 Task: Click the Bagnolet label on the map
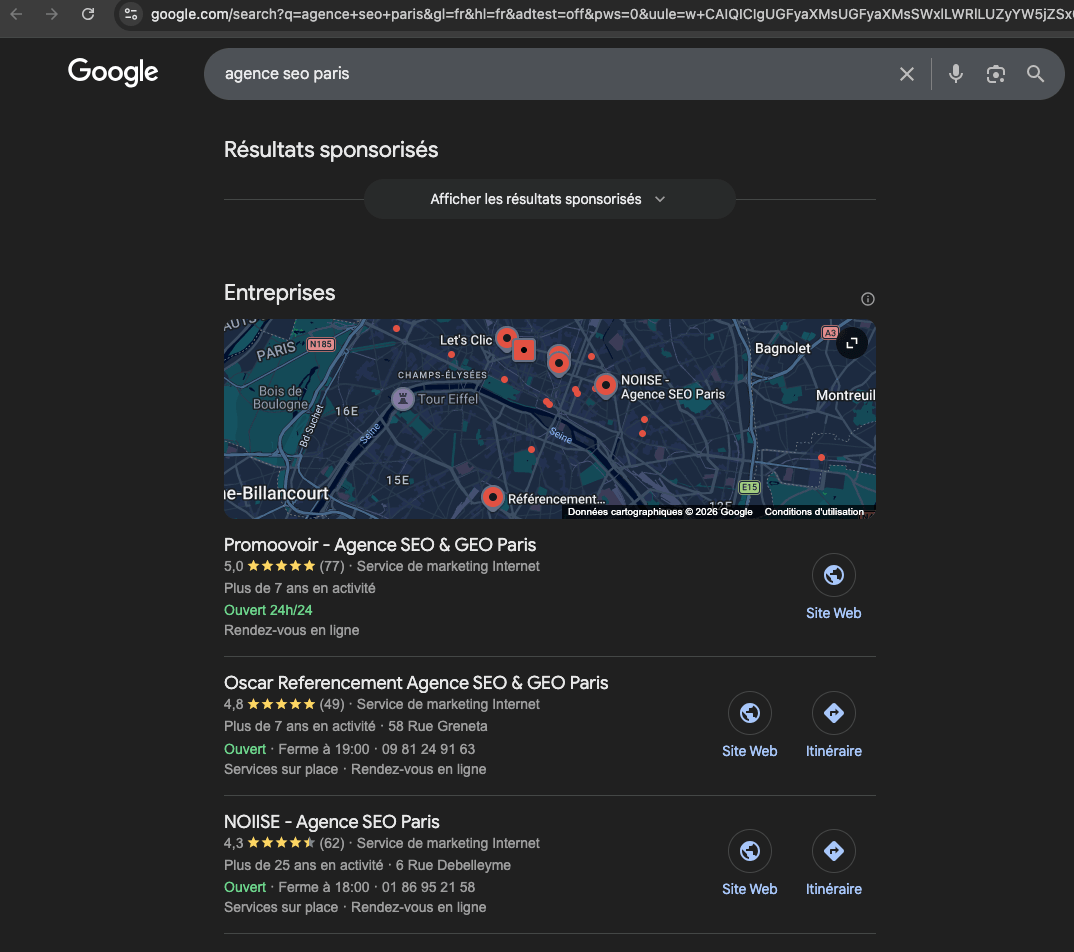pos(782,349)
